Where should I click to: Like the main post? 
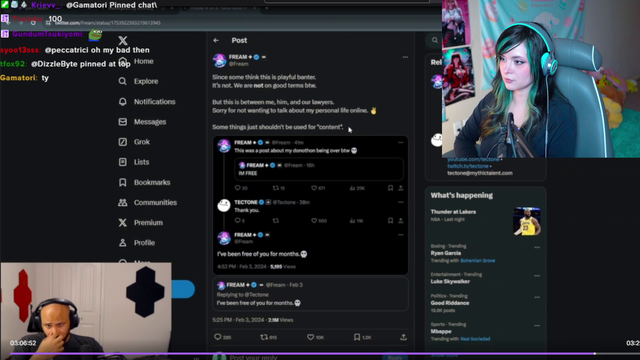(311, 337)
